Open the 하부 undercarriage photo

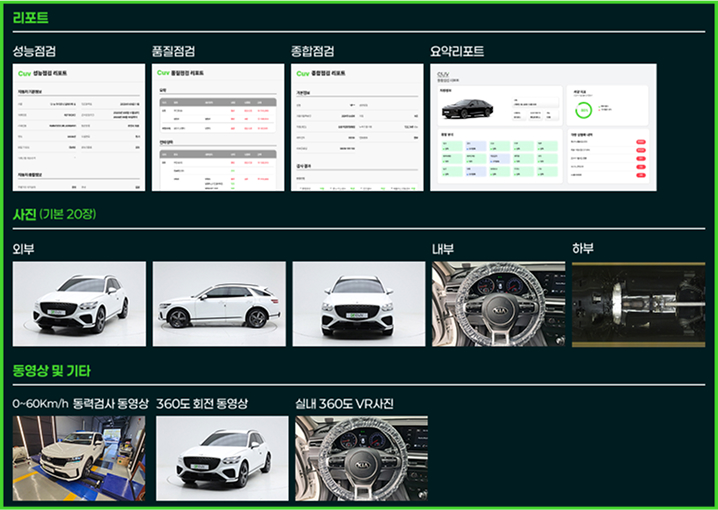638,304
